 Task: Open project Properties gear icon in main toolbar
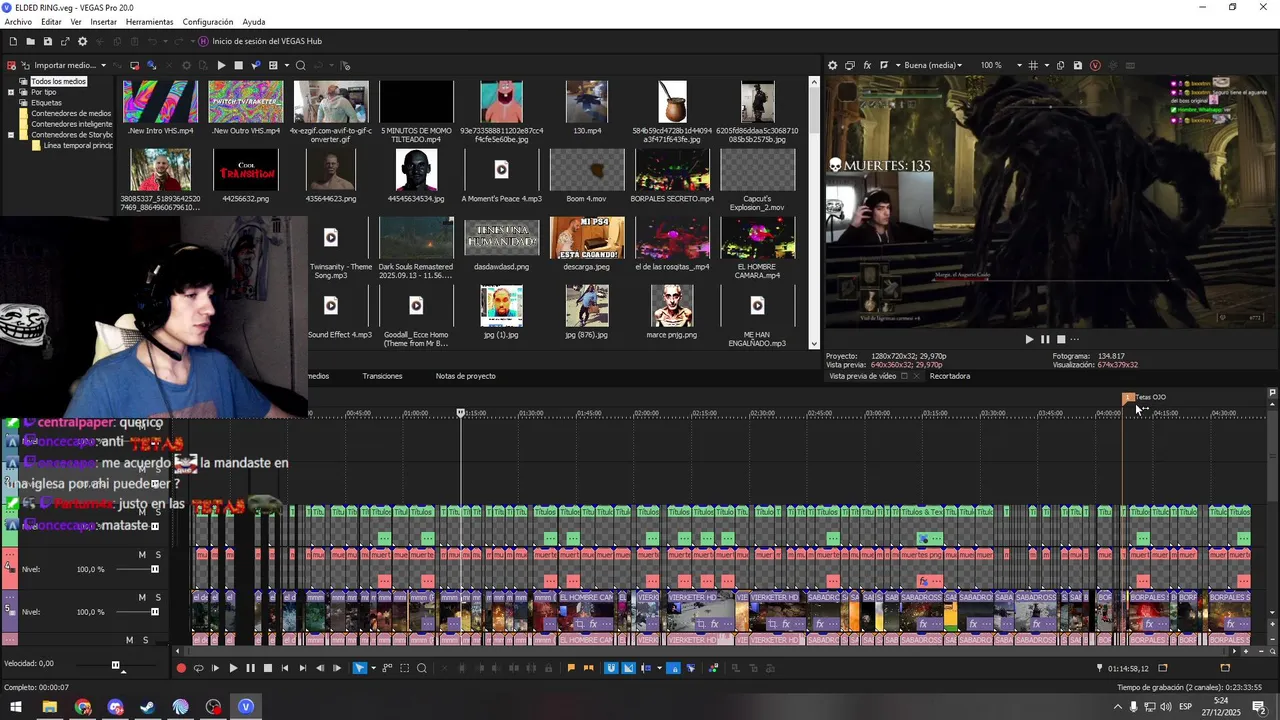pos(82,41)
